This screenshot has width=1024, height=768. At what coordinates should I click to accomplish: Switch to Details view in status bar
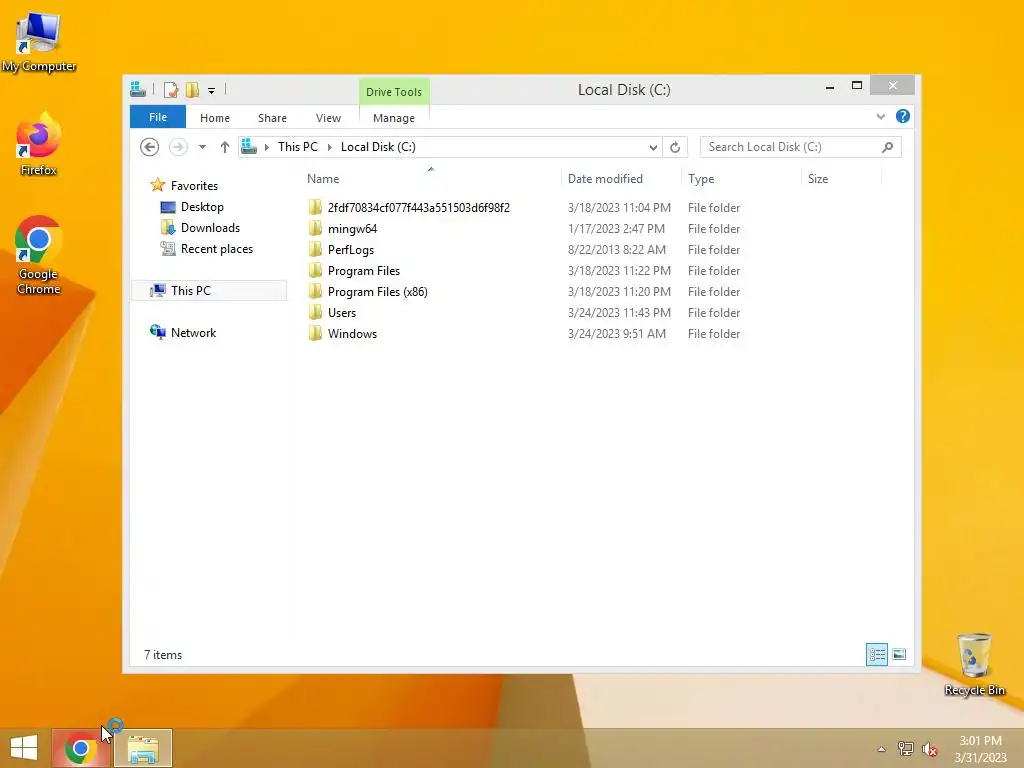tap(876, 654)
